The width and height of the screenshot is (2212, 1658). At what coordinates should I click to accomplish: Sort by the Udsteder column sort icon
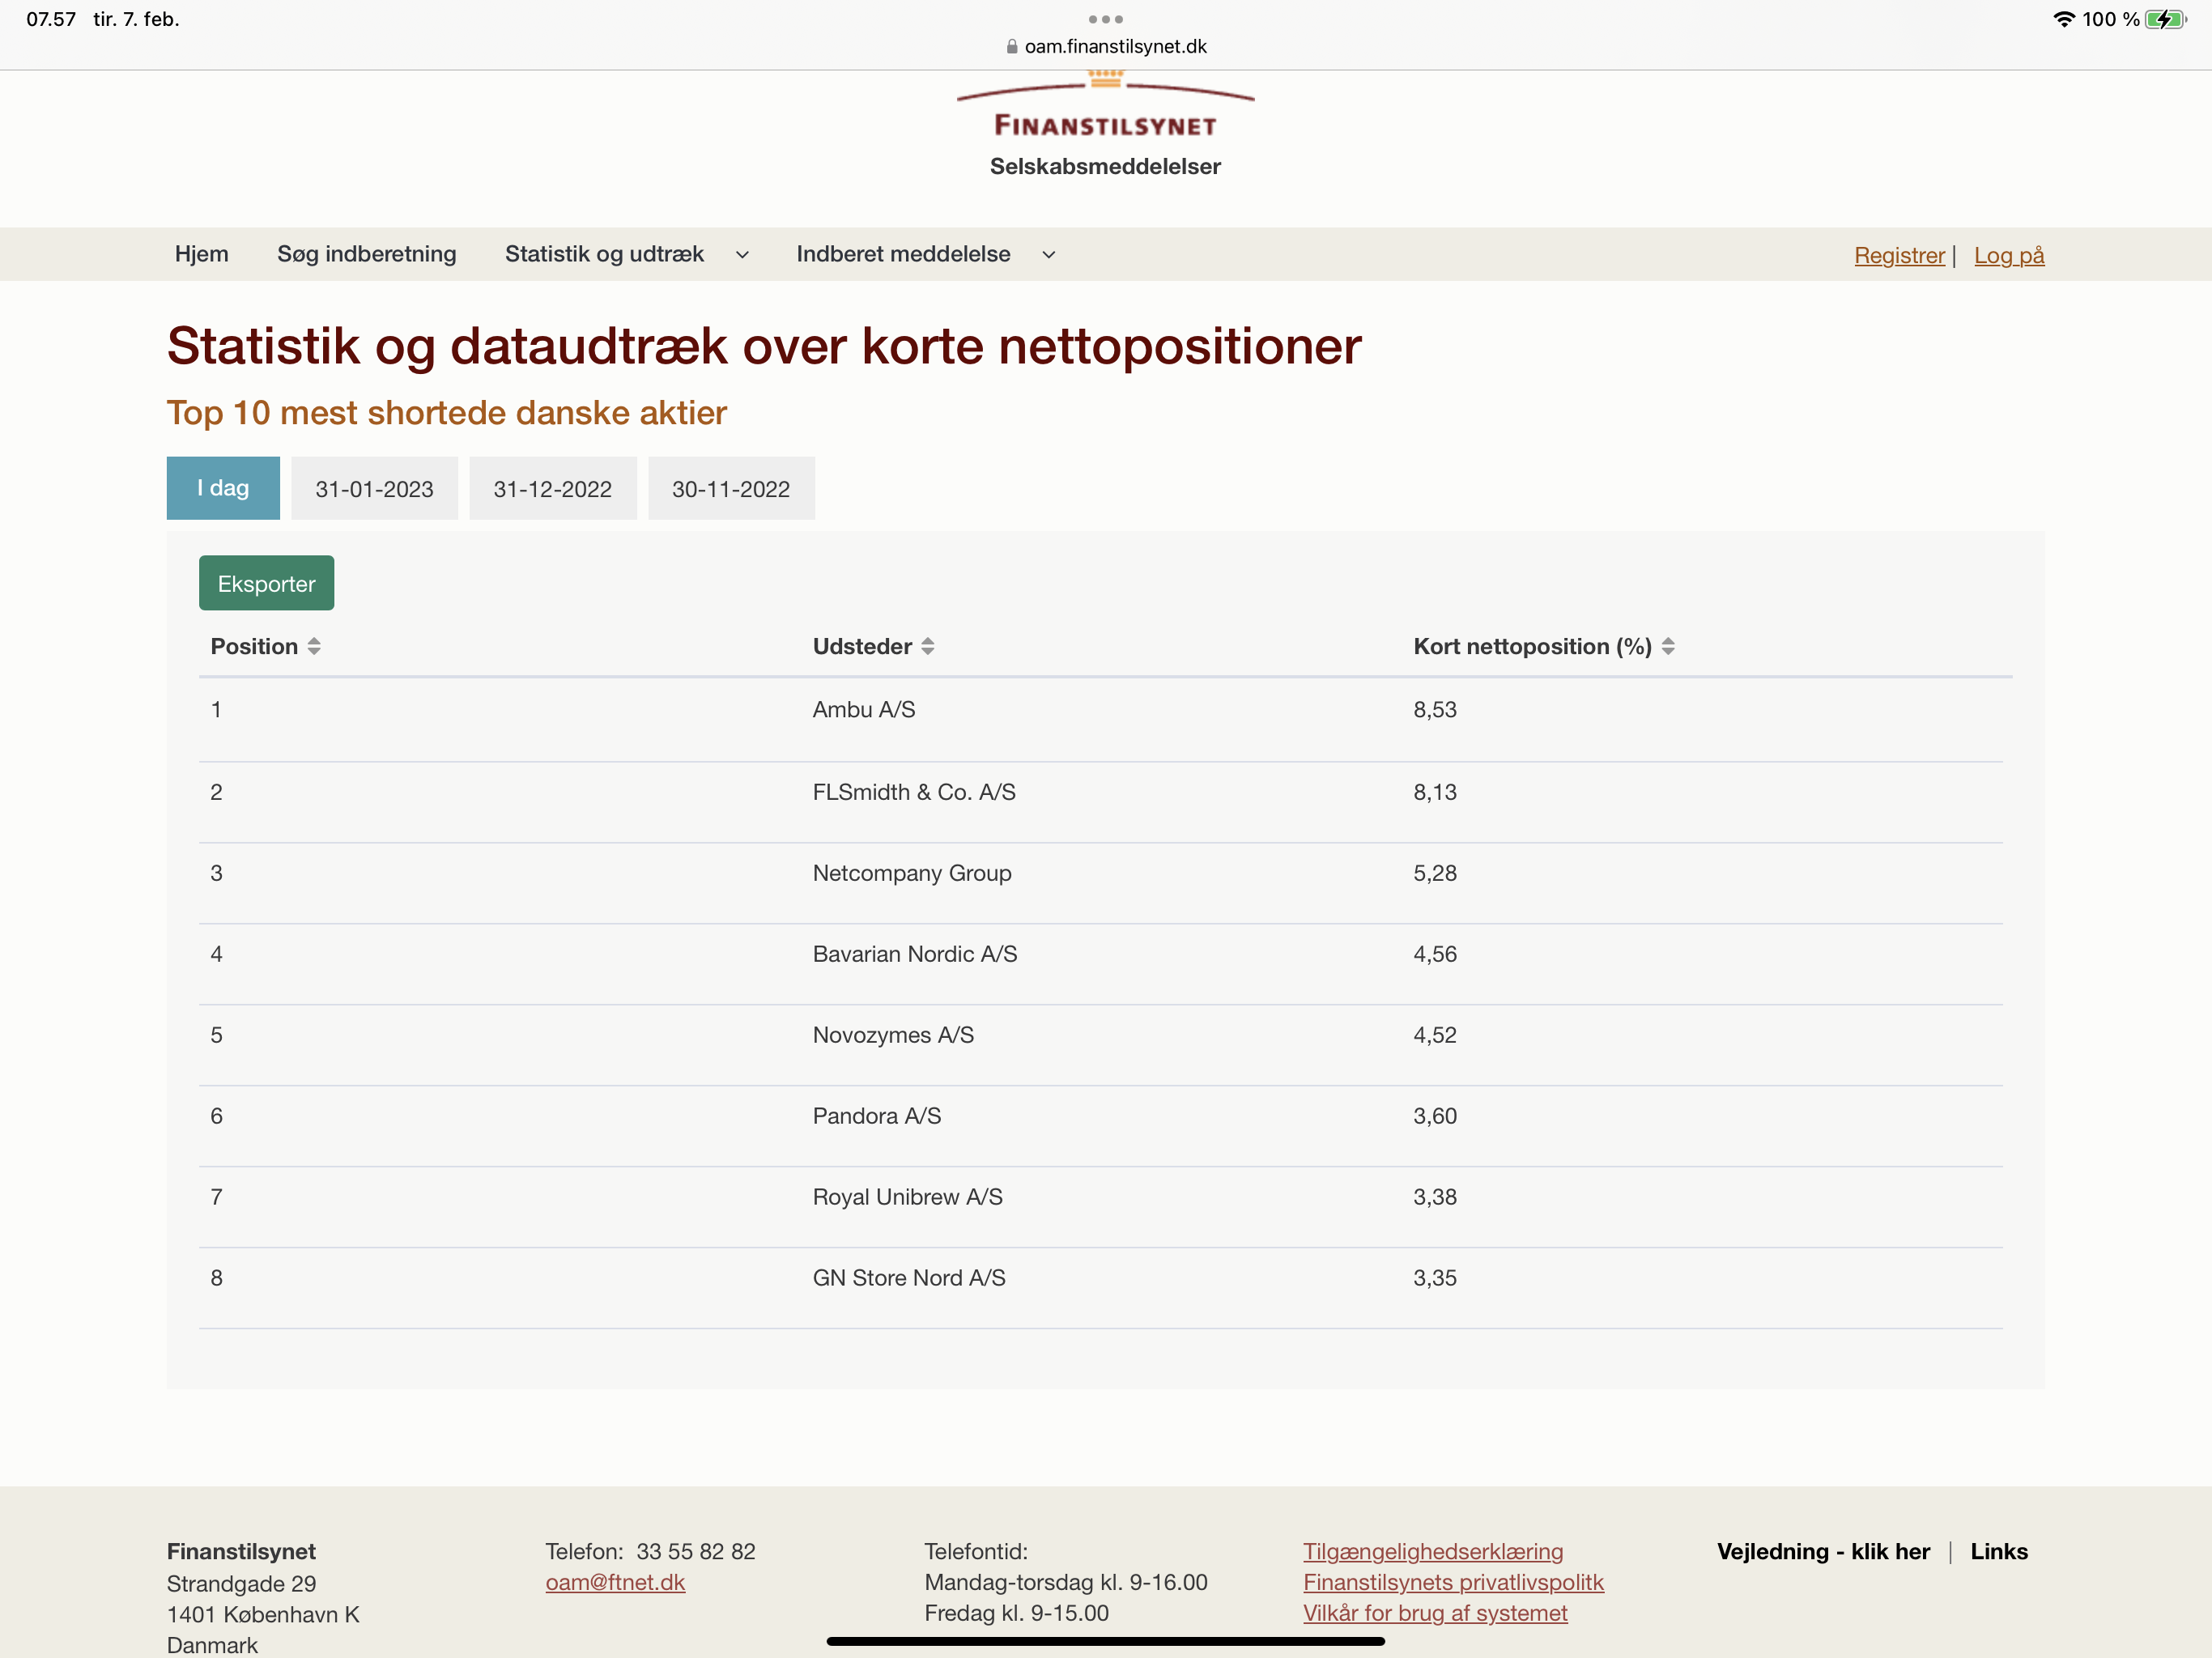pyautogui.click(x=928, y=647)
